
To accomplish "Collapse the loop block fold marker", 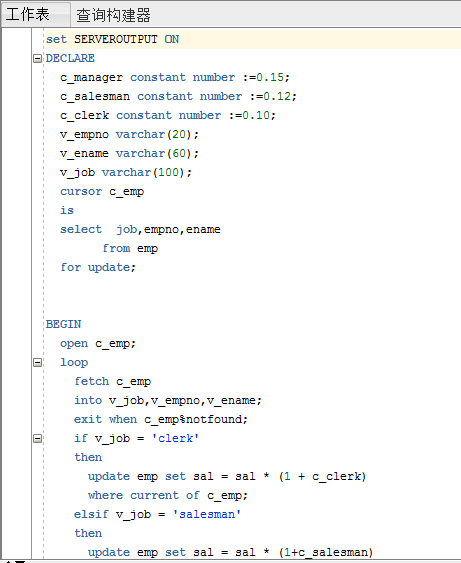I will tap(37, 362).
